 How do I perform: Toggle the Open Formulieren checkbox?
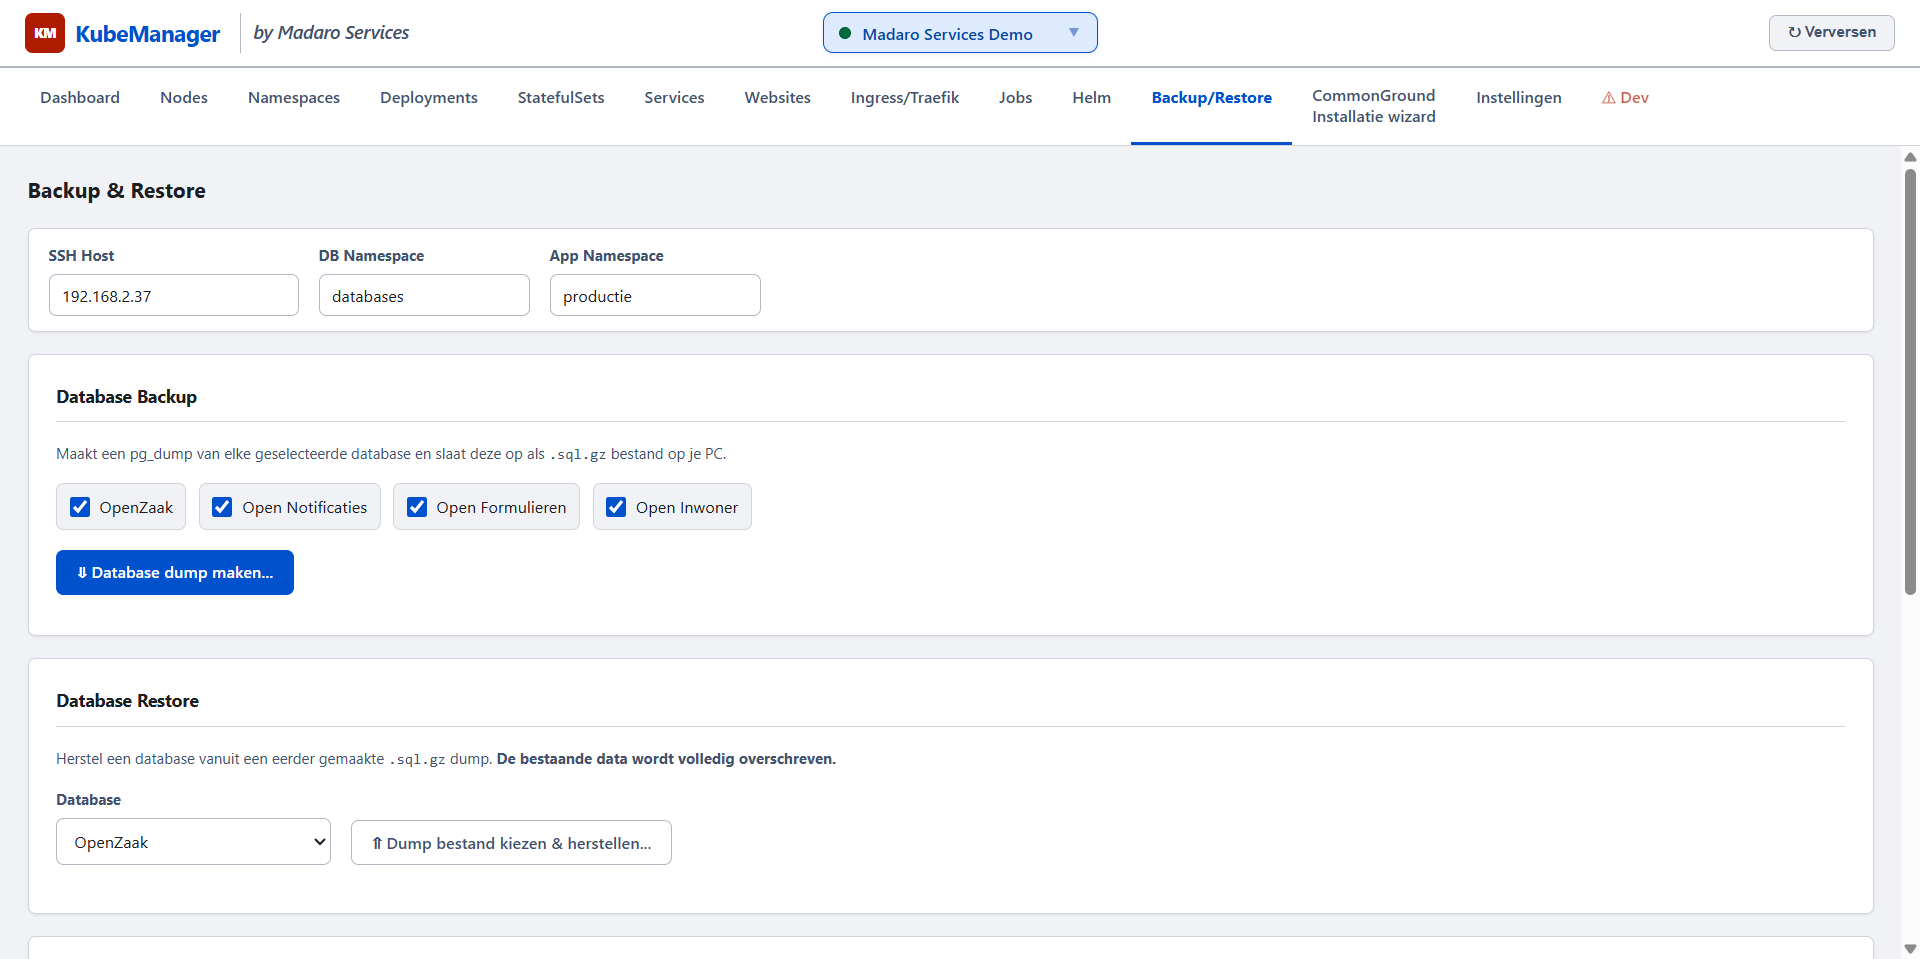[x=417, y=507]
